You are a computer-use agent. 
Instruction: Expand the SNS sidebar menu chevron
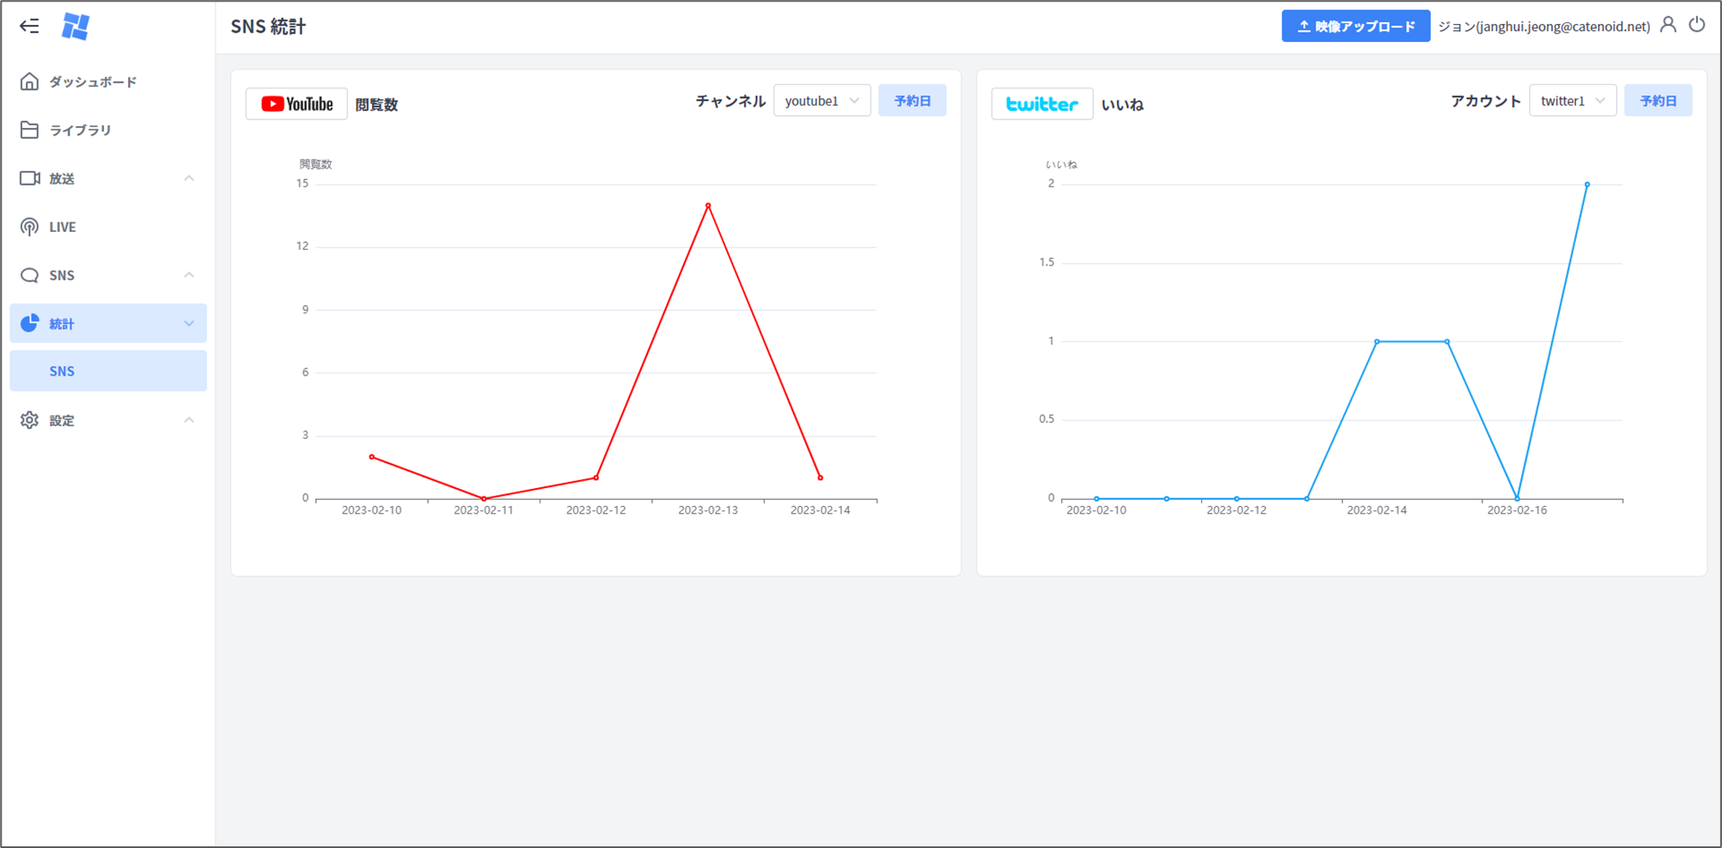[x=189, y=275]
